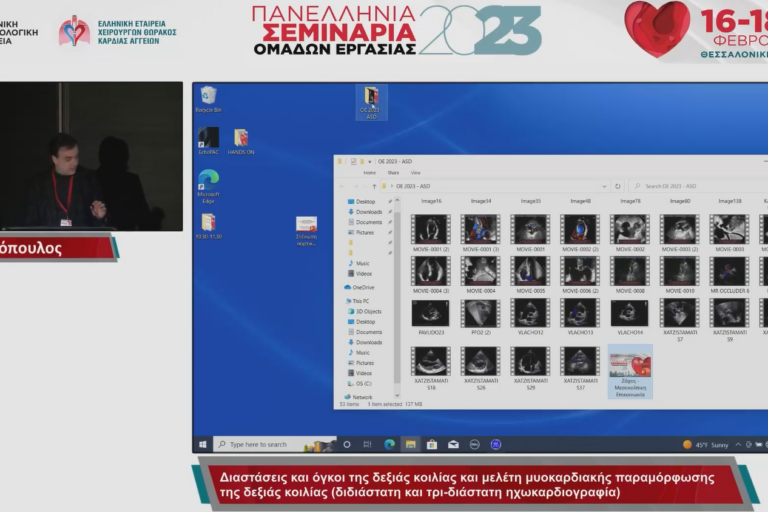Open Microsoft Store from the taskbar

tap(432, 444)
